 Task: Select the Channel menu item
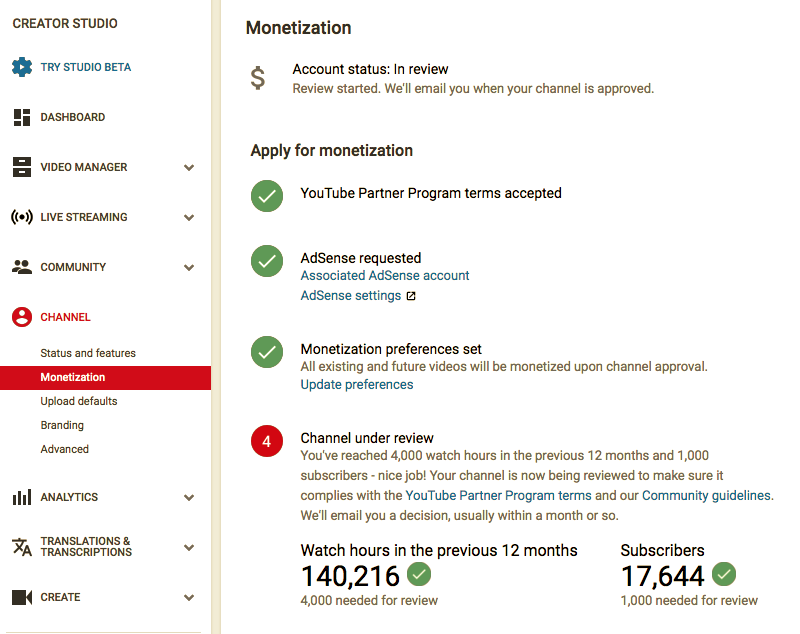tap(65, 317)
